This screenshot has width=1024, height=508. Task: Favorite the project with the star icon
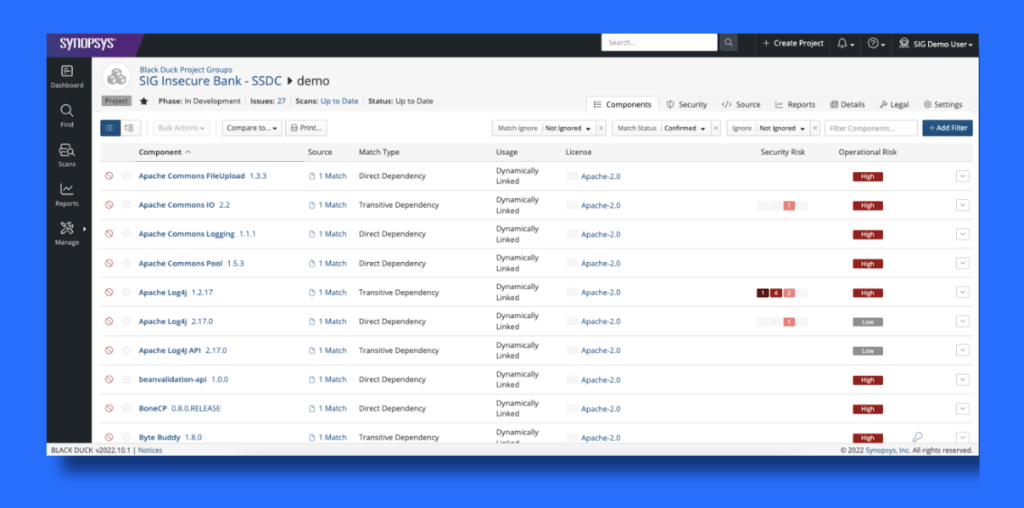(x=144, y=101)
